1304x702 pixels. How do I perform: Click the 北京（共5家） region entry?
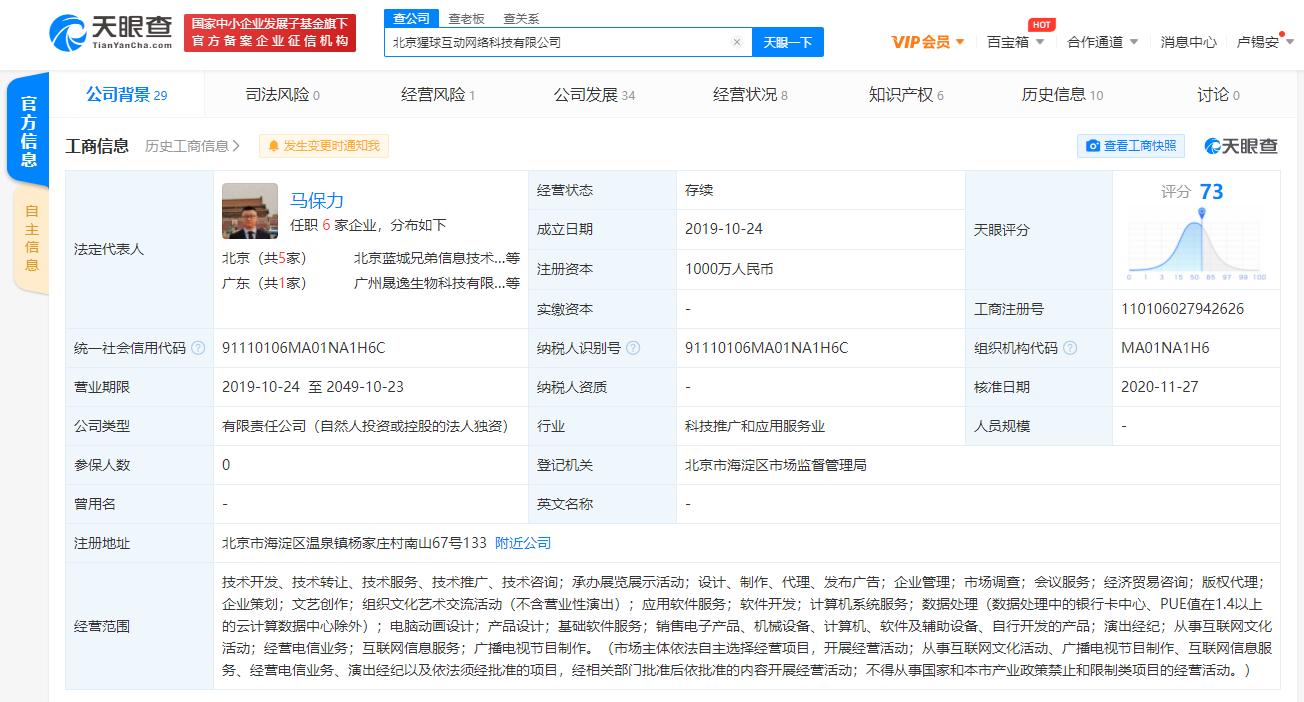coord(264,258)
